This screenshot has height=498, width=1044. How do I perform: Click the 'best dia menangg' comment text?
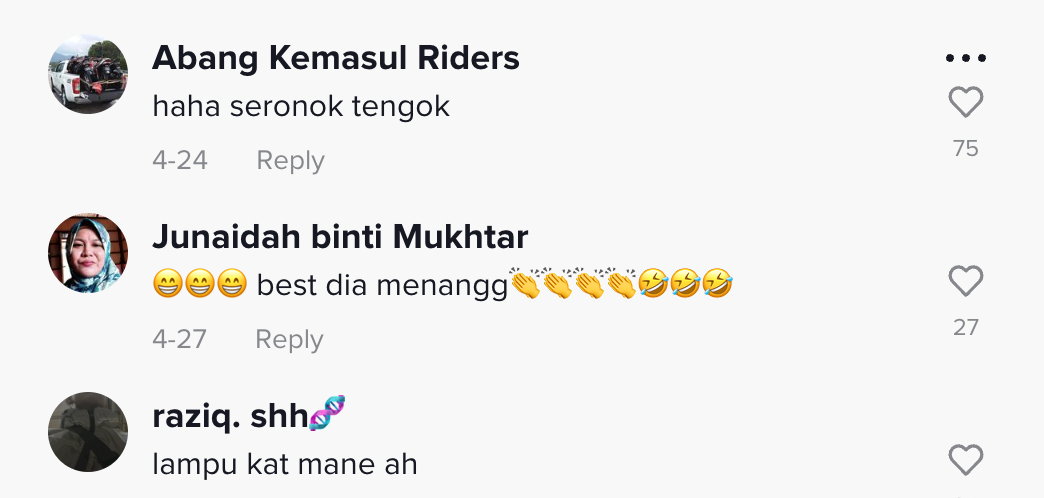point(382,285)
